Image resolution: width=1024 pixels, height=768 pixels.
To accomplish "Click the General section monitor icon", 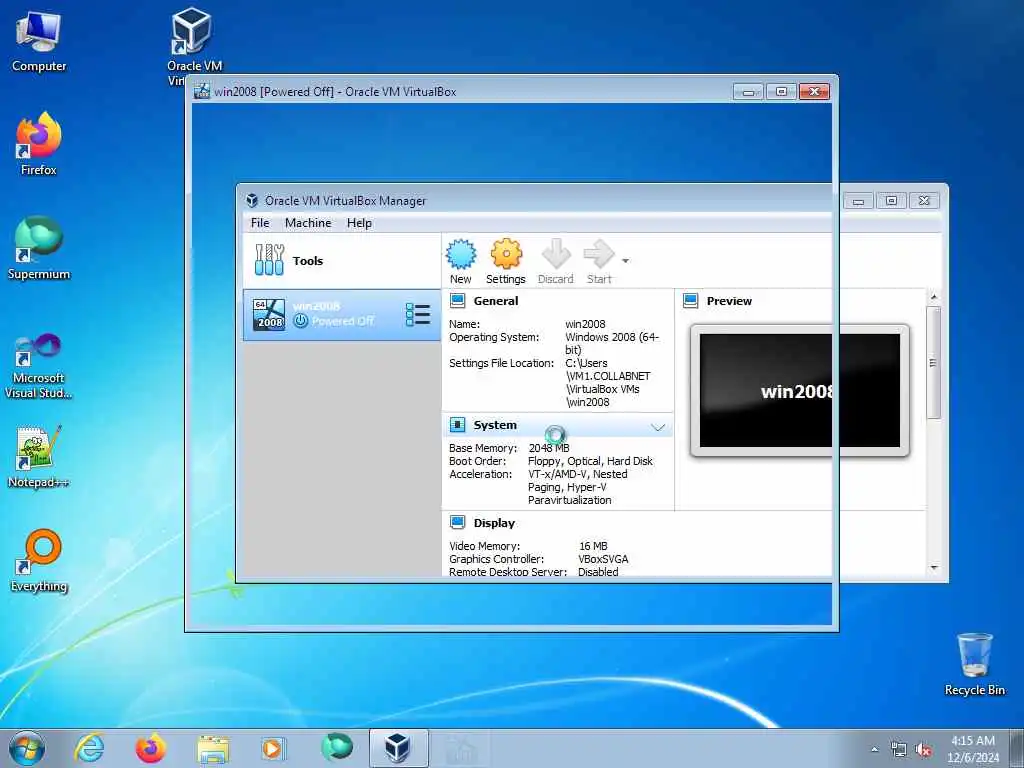I will pos(458,300).
